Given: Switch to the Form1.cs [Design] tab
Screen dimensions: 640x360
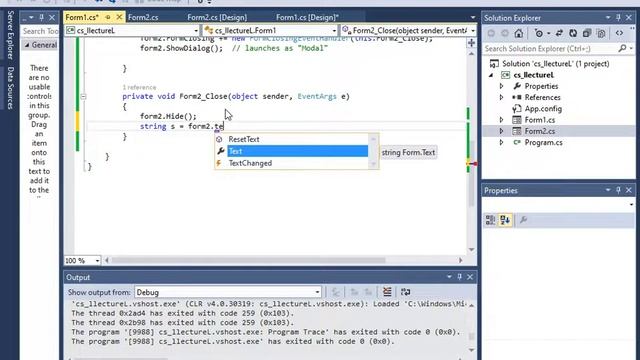Looking at the screenshot, I should click(307, 18).
